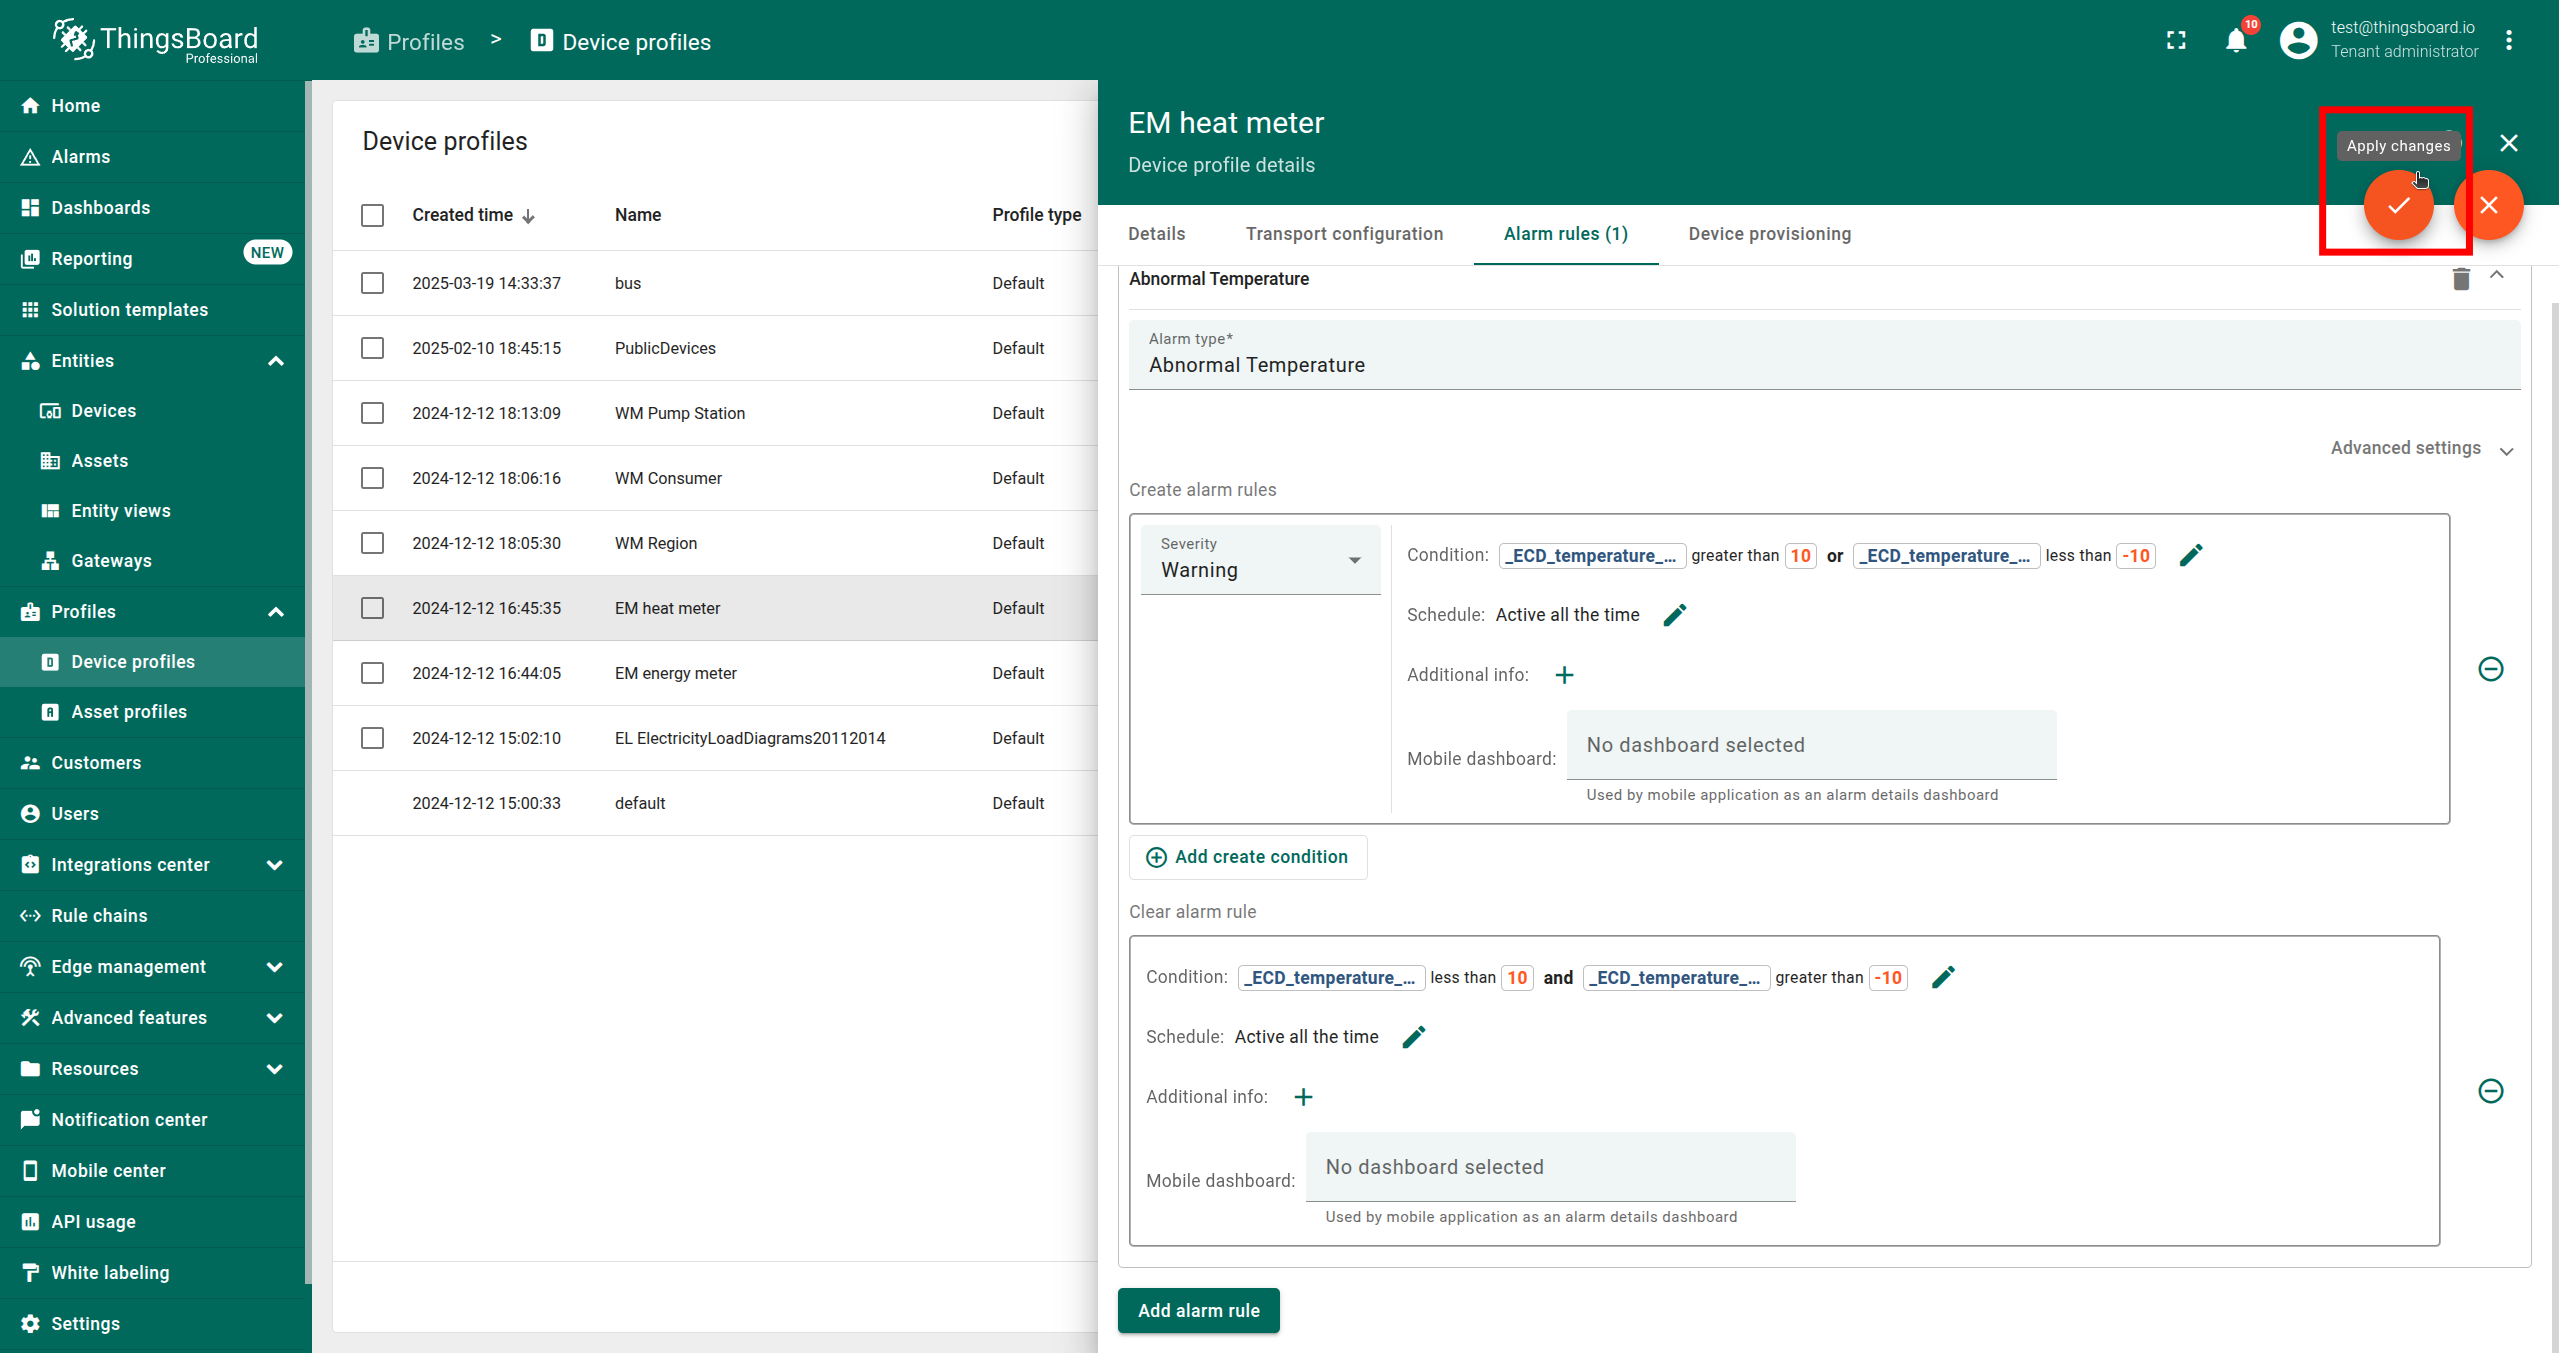Check the box for bus profile
The width and height of the screenshot is (2559, 1353).
point(372,283)
